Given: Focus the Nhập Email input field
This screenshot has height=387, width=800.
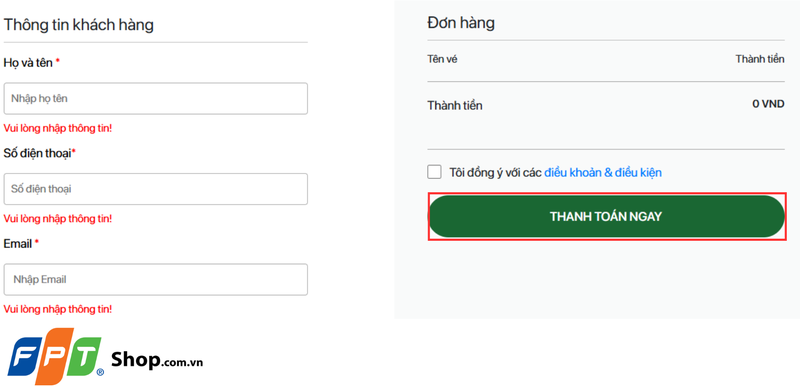Looking at the screenshot, I should [156, 279].
